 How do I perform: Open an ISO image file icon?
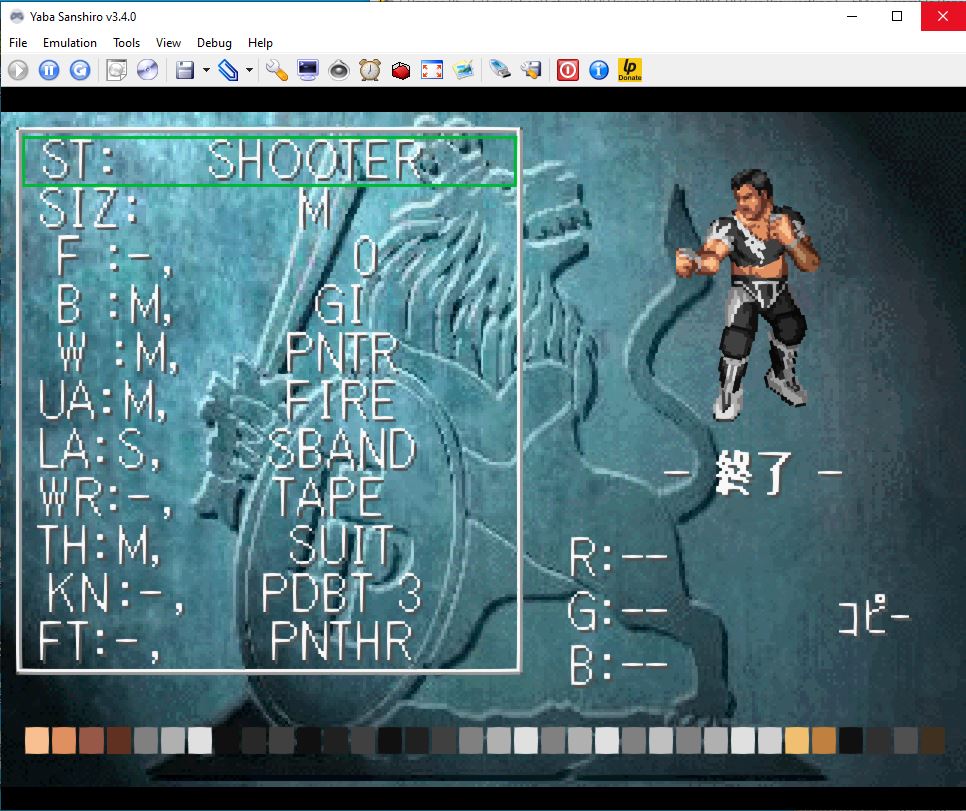click(x=116, y=70)
